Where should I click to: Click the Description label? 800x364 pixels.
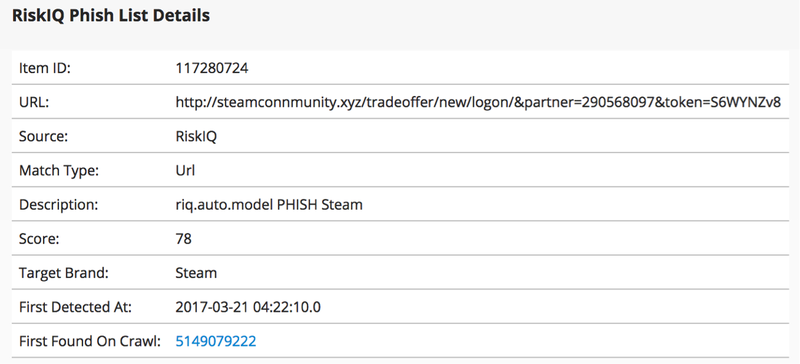pos(58,205)
